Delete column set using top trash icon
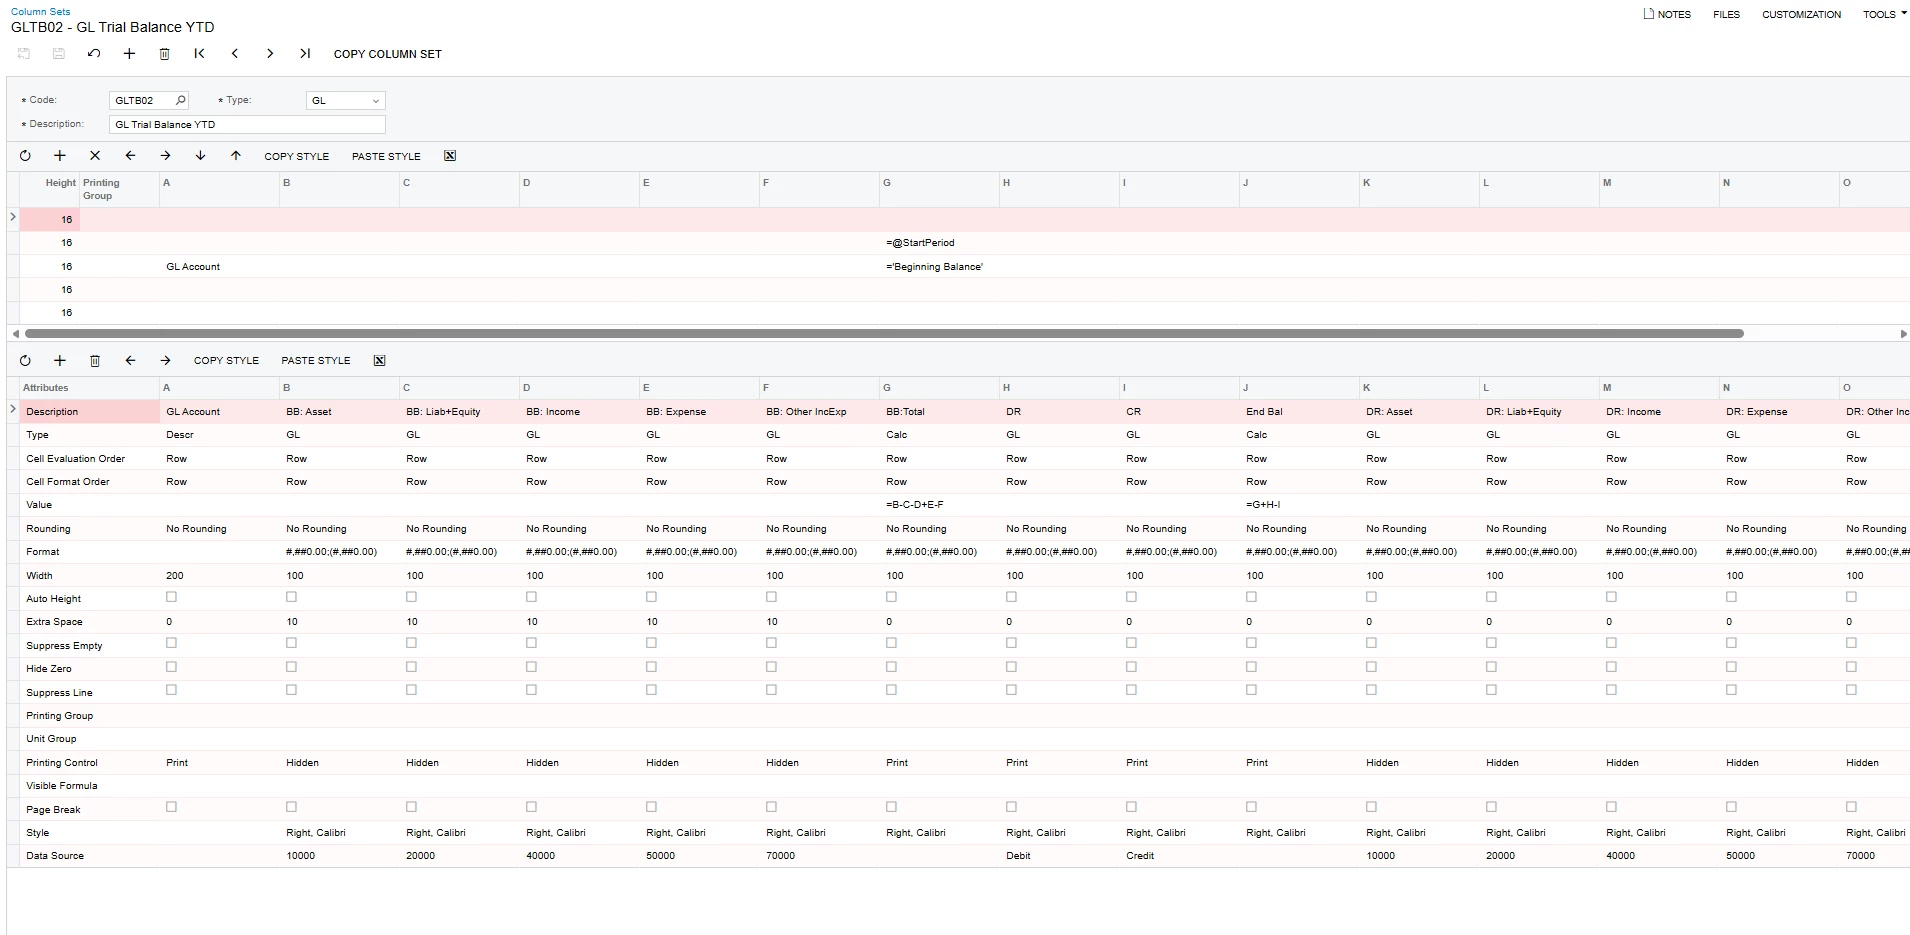The image size is (1910, 935). pyautogui.click(x=165, y=54)
